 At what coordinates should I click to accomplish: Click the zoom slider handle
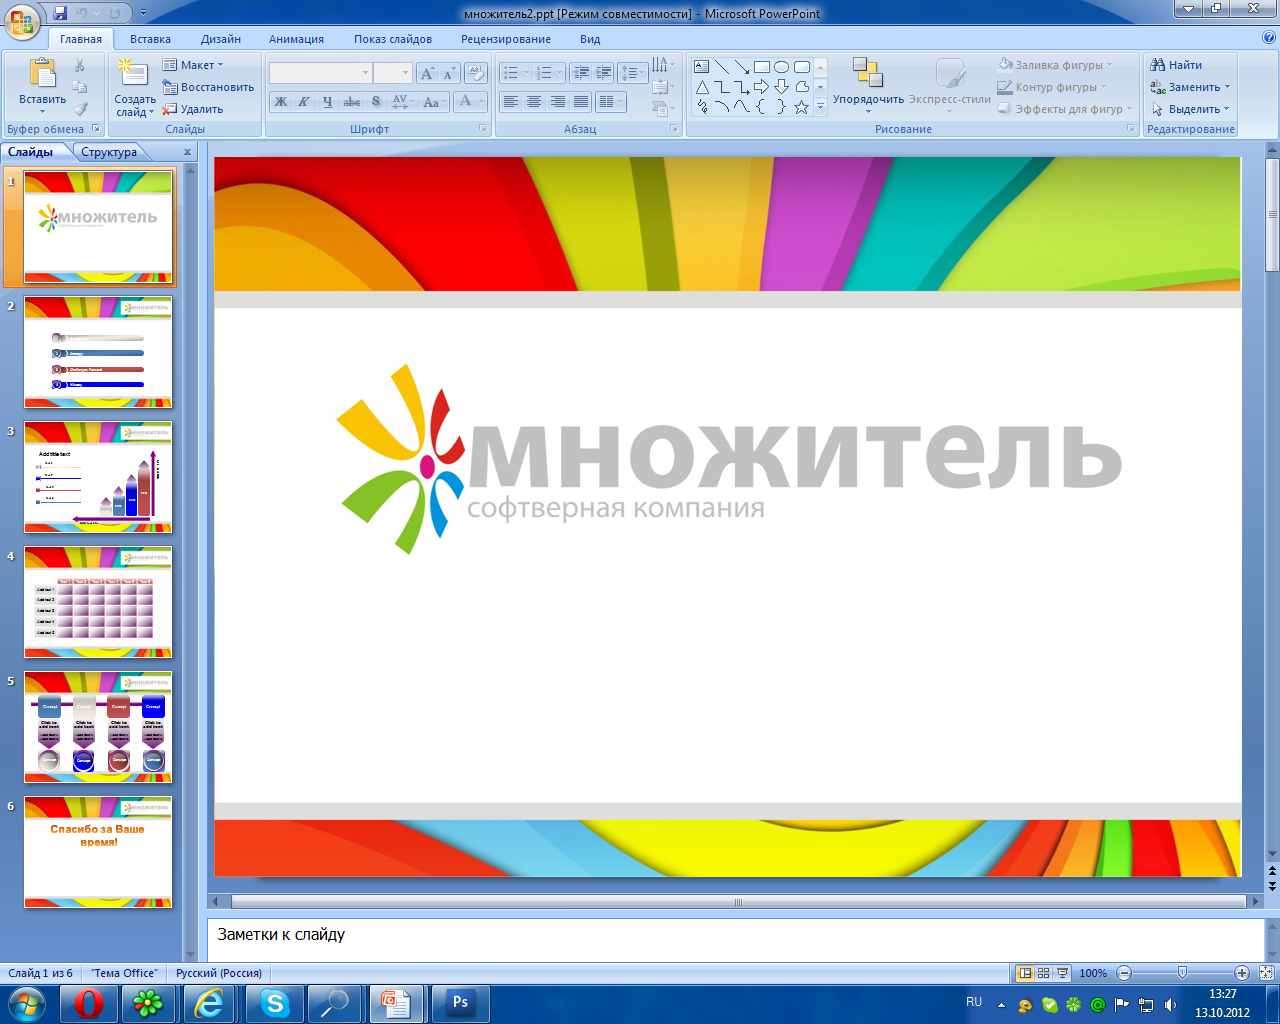tap(1182, 973)
